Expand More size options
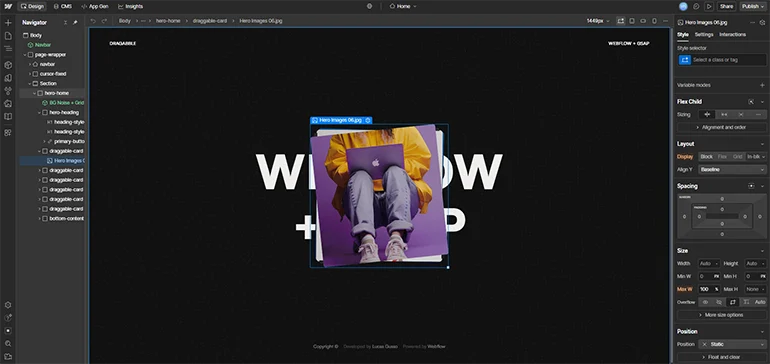Viewport: 770px width, 364px height. pos(721,315)
